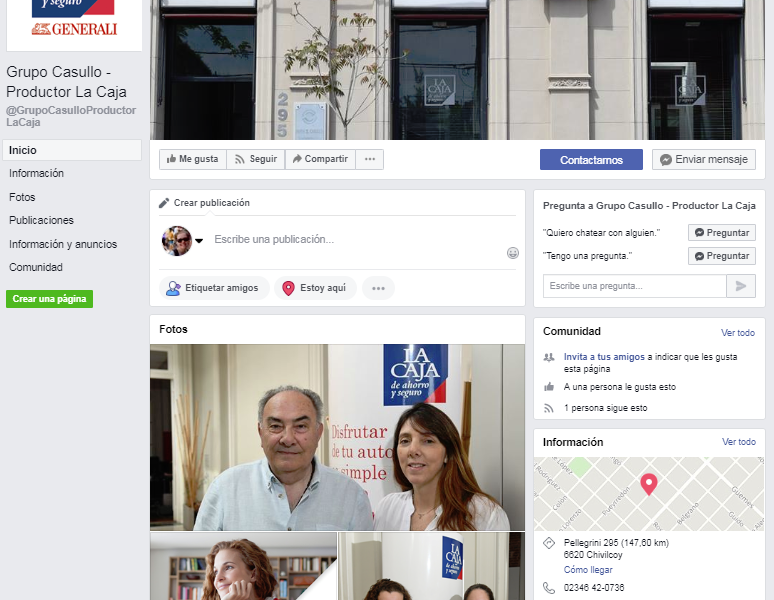Click Etiquetar amigos button
This screenshot has height=600, width=774.
214,288
